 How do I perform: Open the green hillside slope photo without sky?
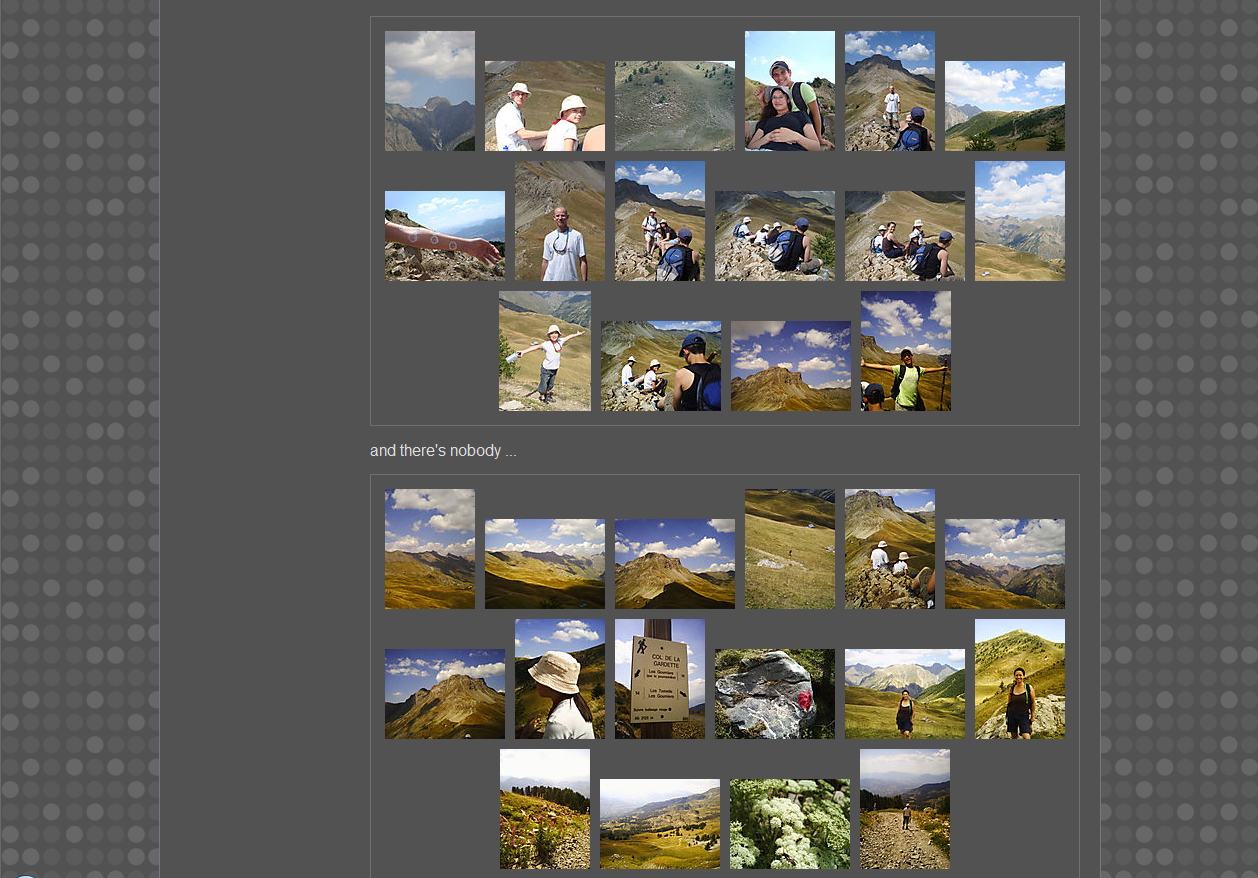tap(674, 106)
